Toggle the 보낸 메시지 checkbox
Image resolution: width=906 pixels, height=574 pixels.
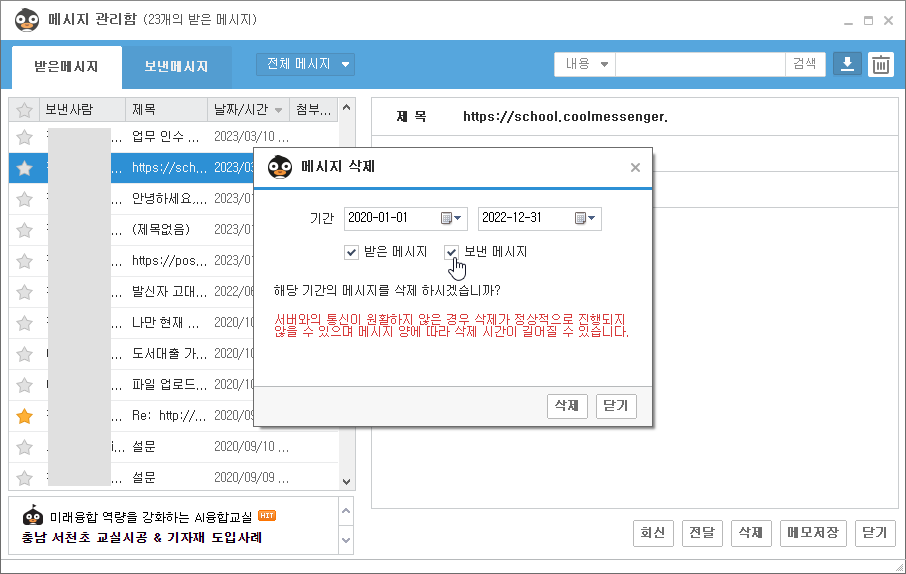[x=452, y=252]
